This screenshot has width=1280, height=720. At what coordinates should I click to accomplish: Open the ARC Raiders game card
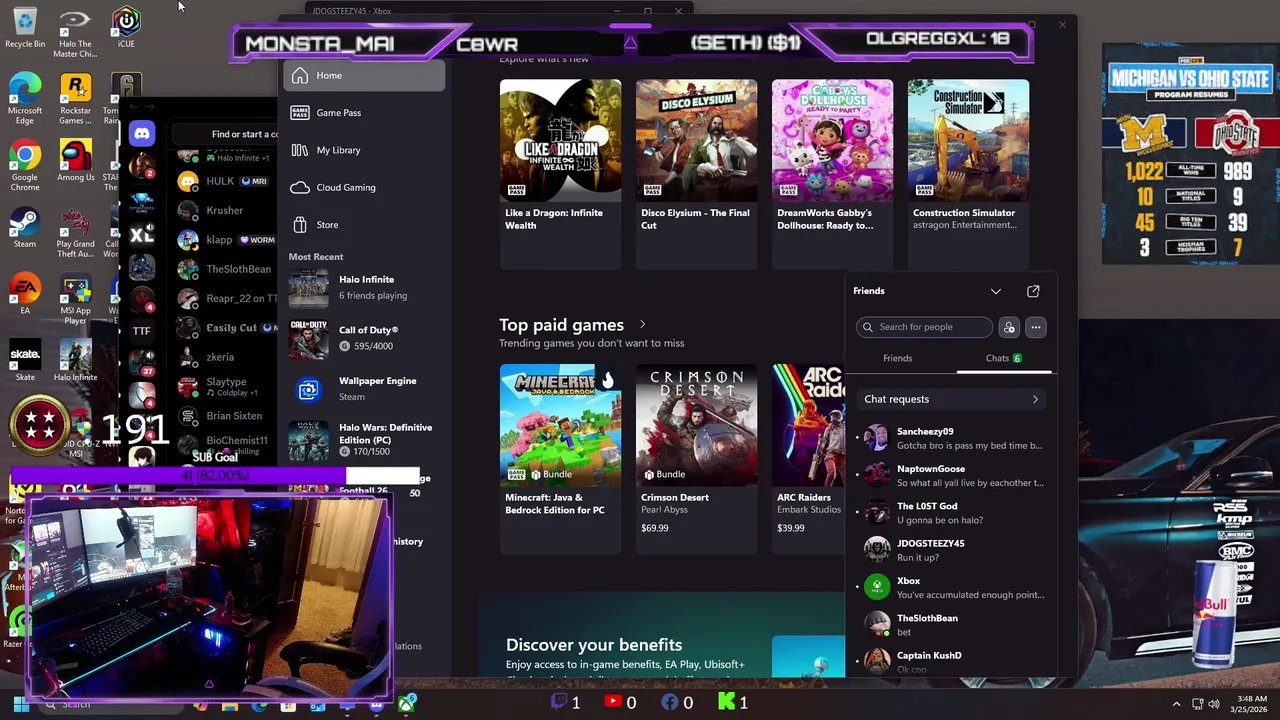808,458
